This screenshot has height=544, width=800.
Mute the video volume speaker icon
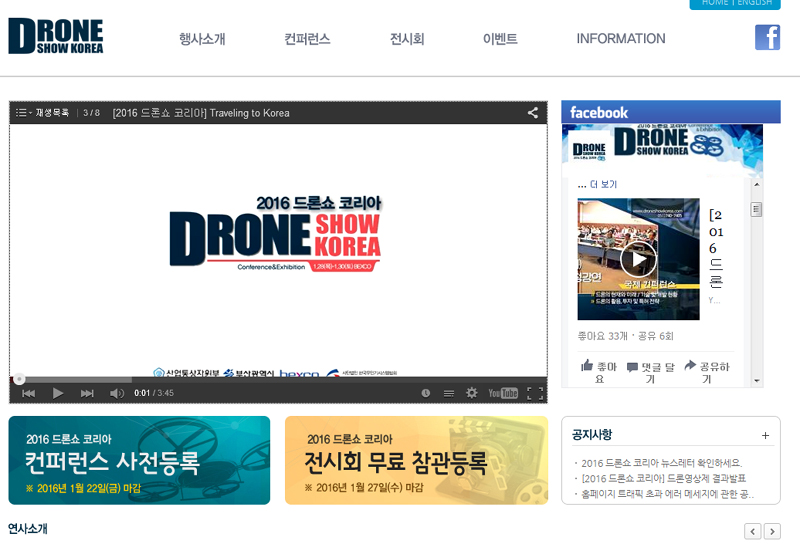click(x=117, y=393)
